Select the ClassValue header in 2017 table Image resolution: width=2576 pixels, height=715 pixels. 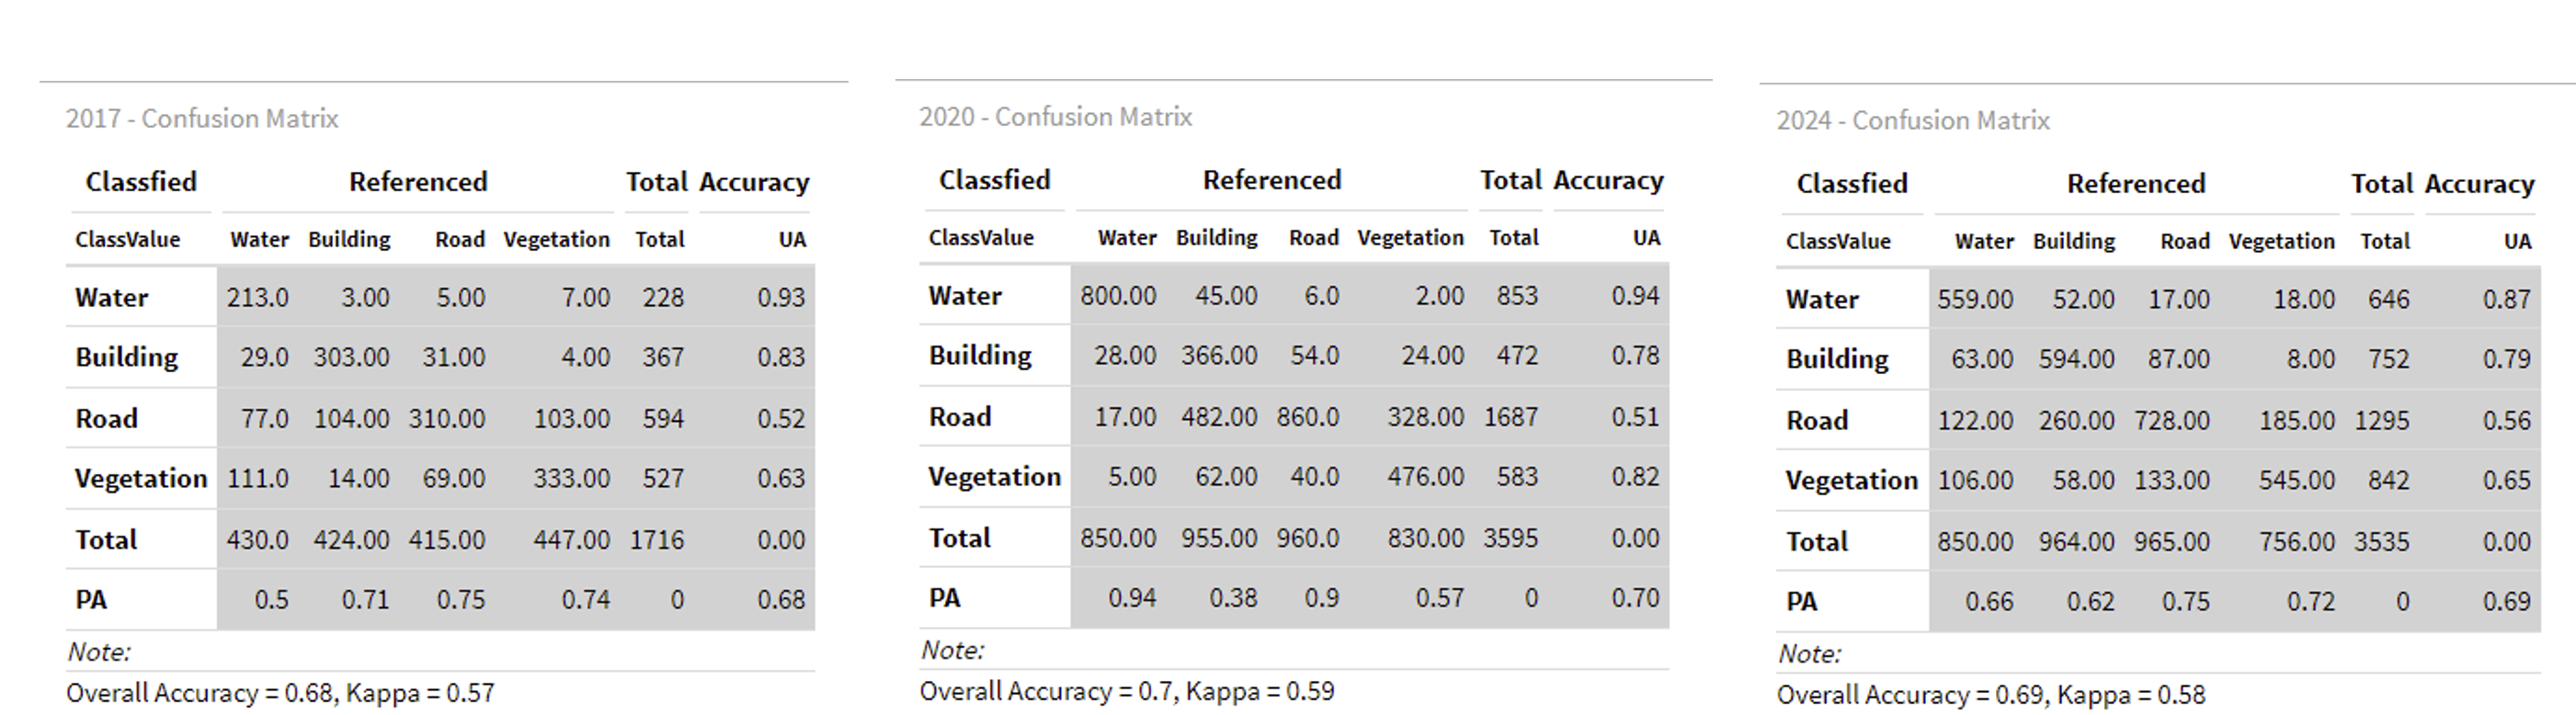(127, 239)
